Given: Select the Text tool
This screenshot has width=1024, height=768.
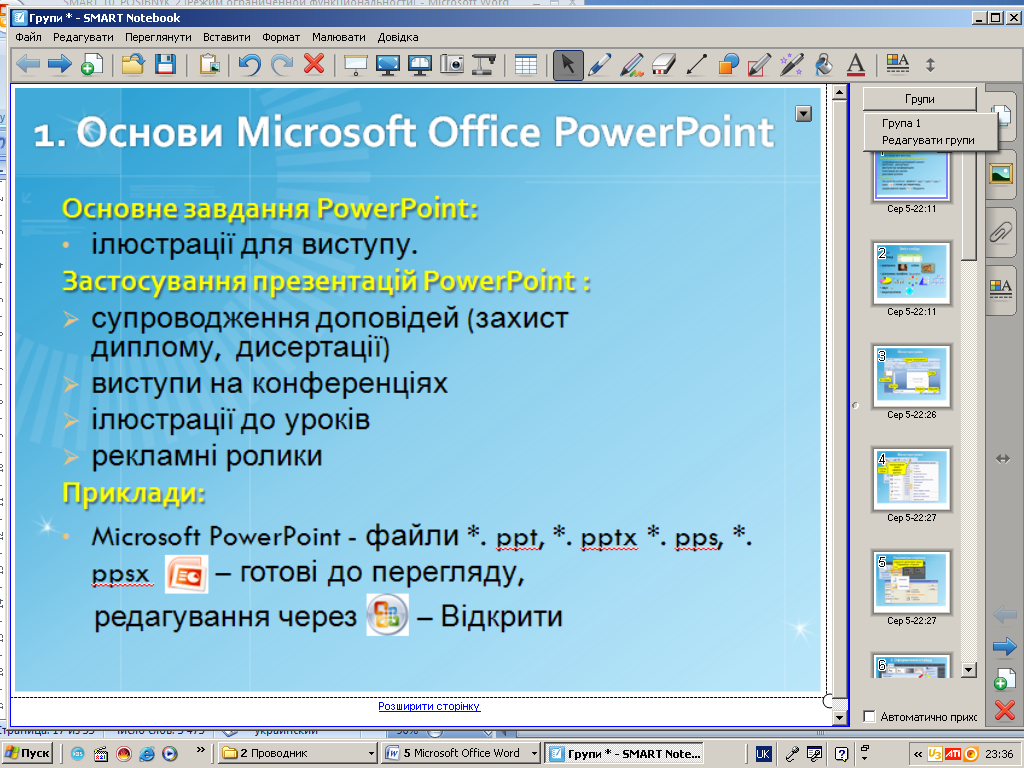Looking at the screenshot, I should [856, 65].
